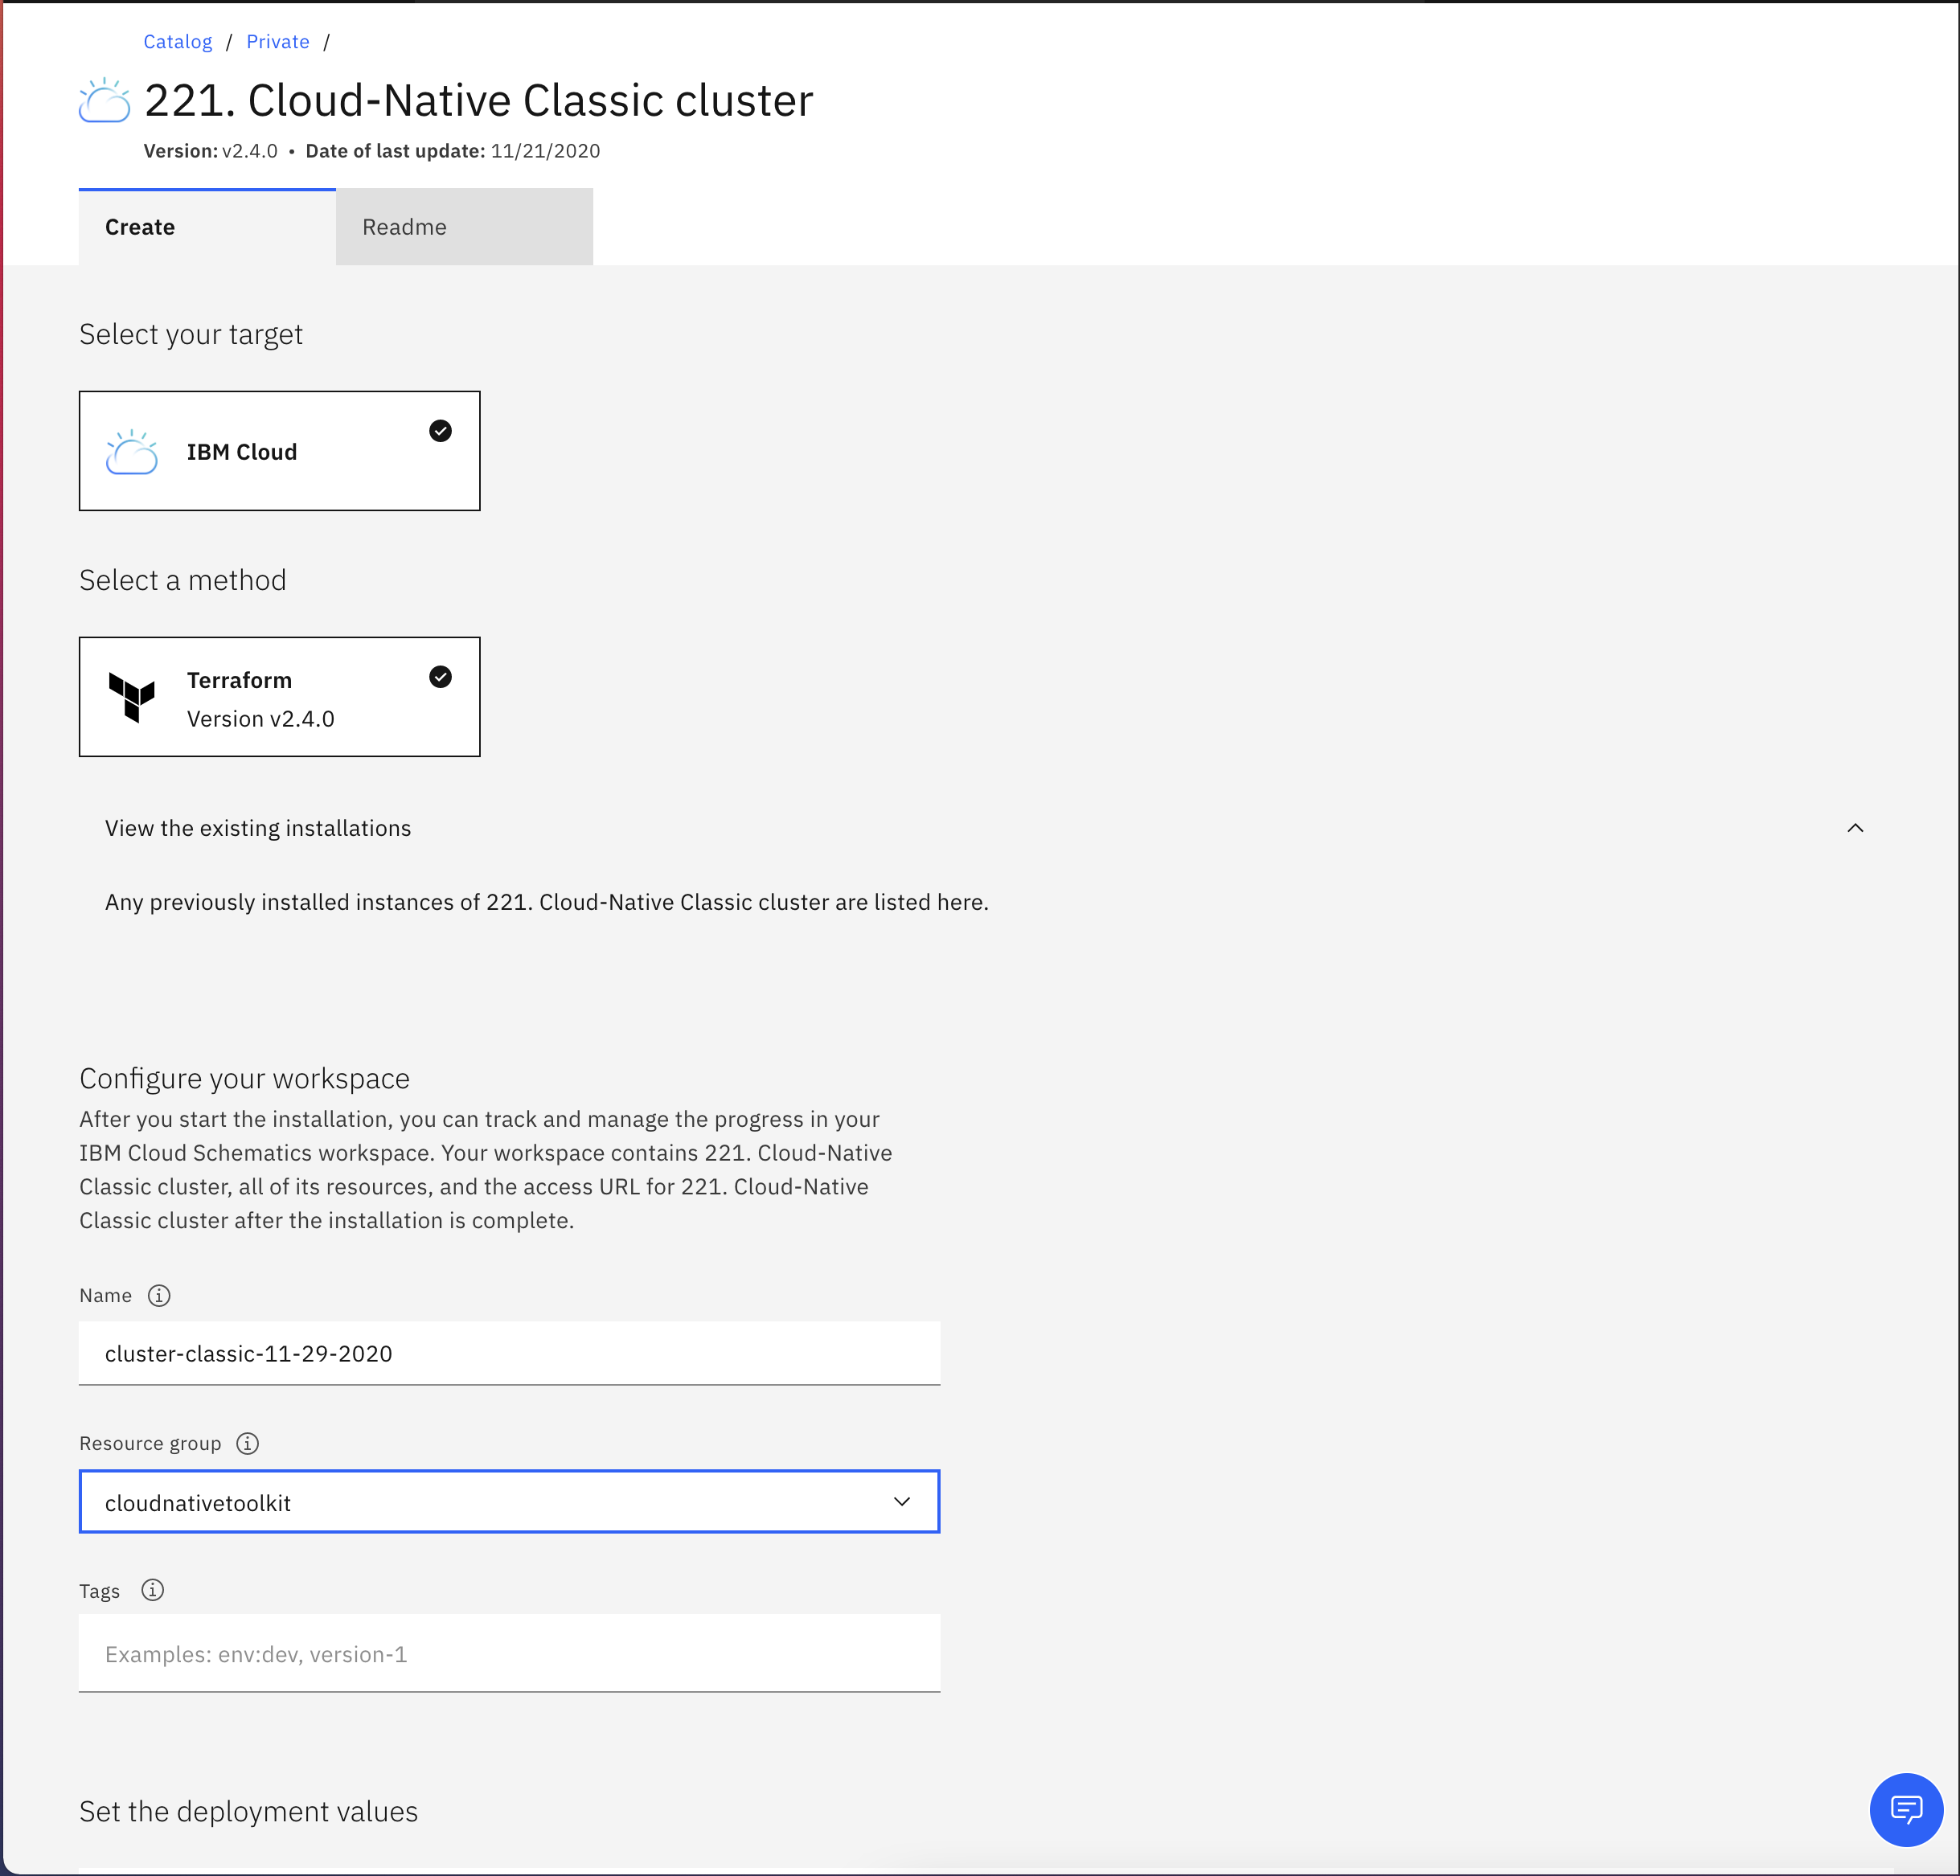
Task: Open the Private breadcrumb link
Action: (277, 41)
